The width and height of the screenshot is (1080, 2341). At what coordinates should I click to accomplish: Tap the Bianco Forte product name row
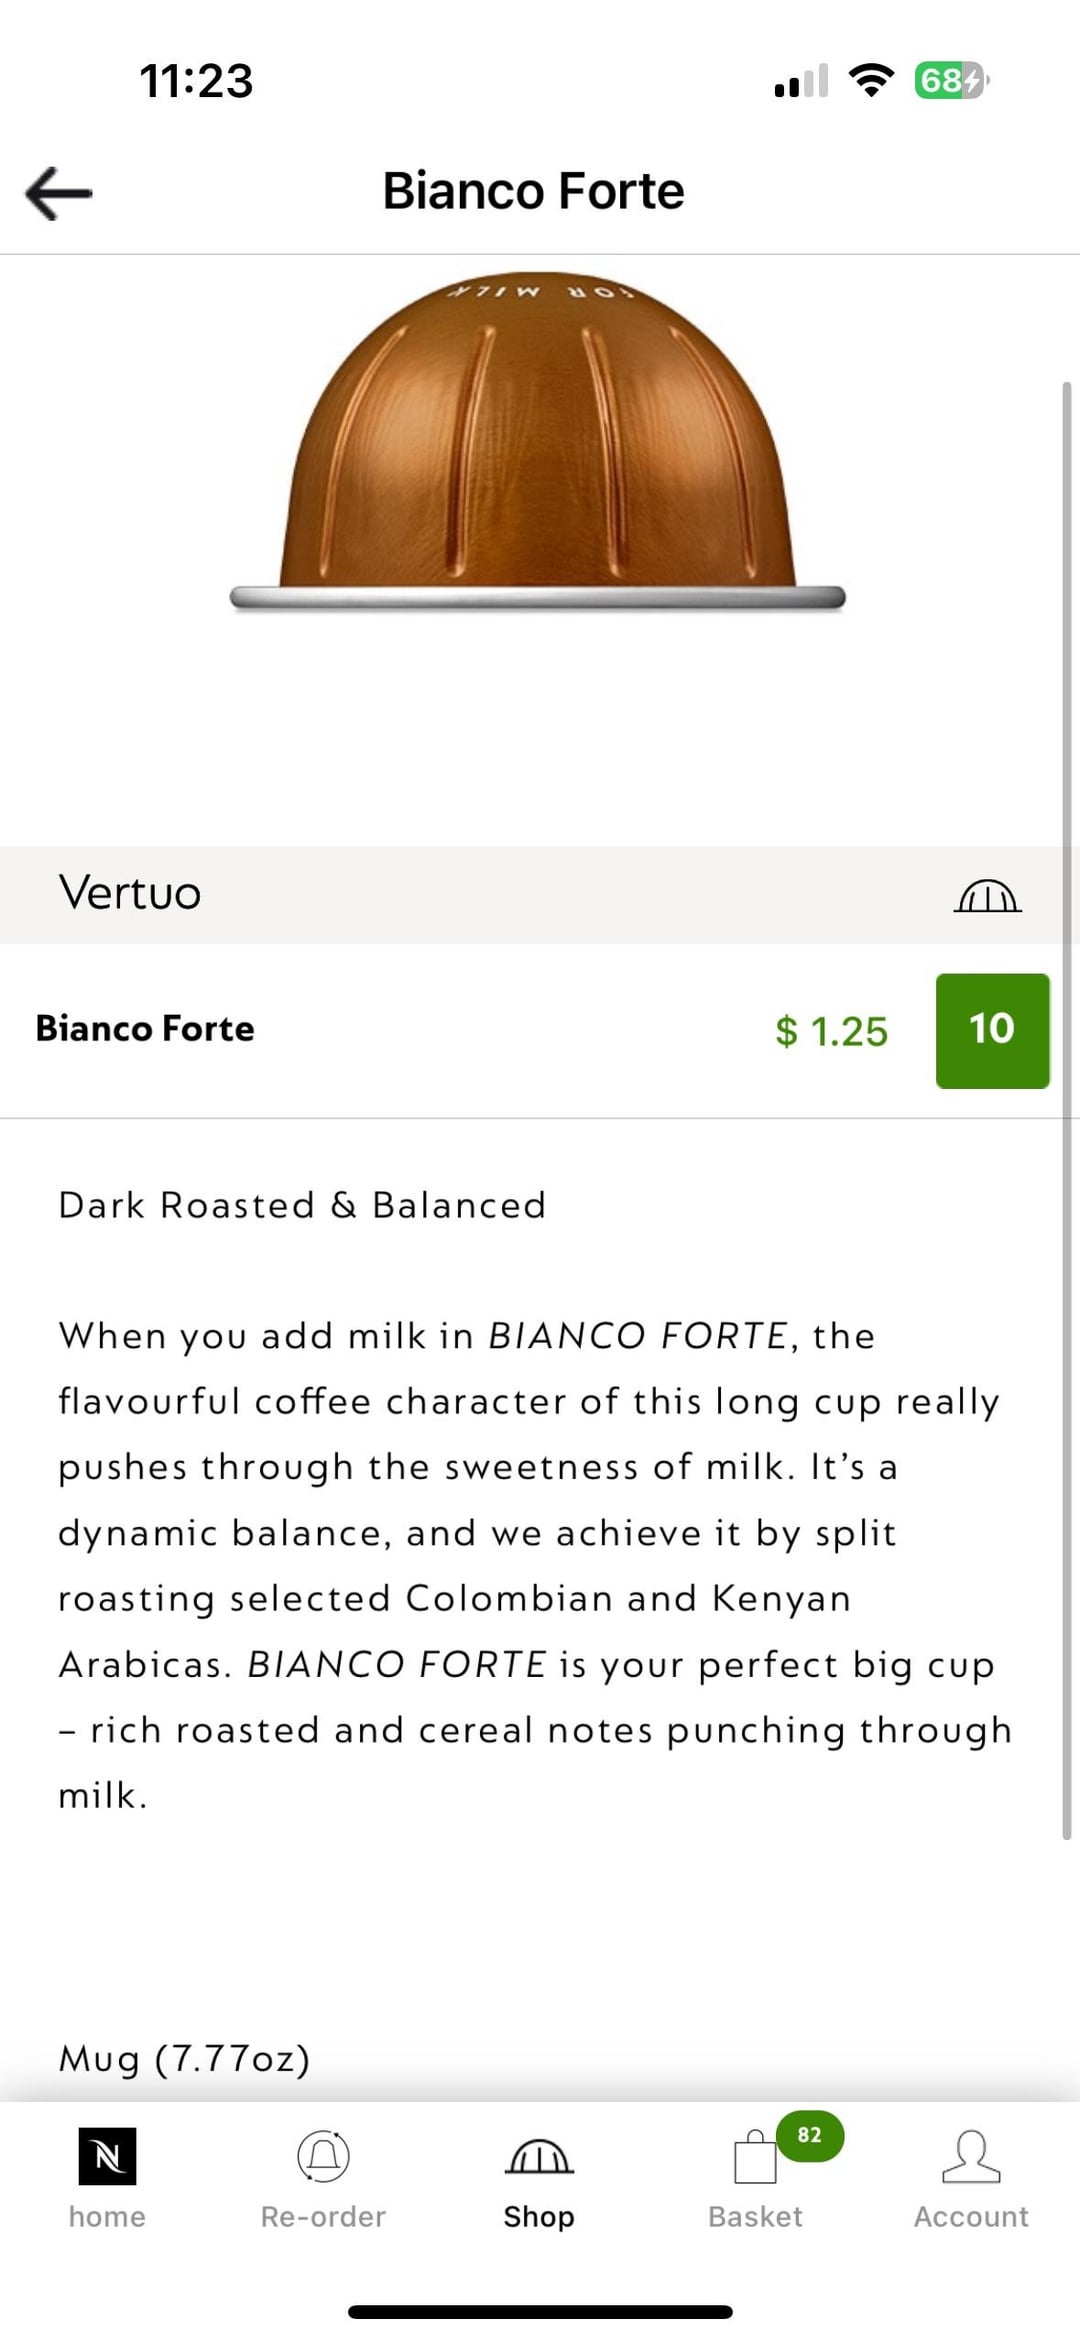click(145, 1029)
